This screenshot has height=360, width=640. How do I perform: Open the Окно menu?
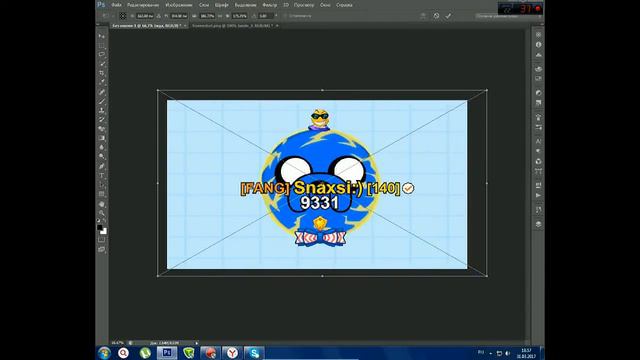click(325, 5)
